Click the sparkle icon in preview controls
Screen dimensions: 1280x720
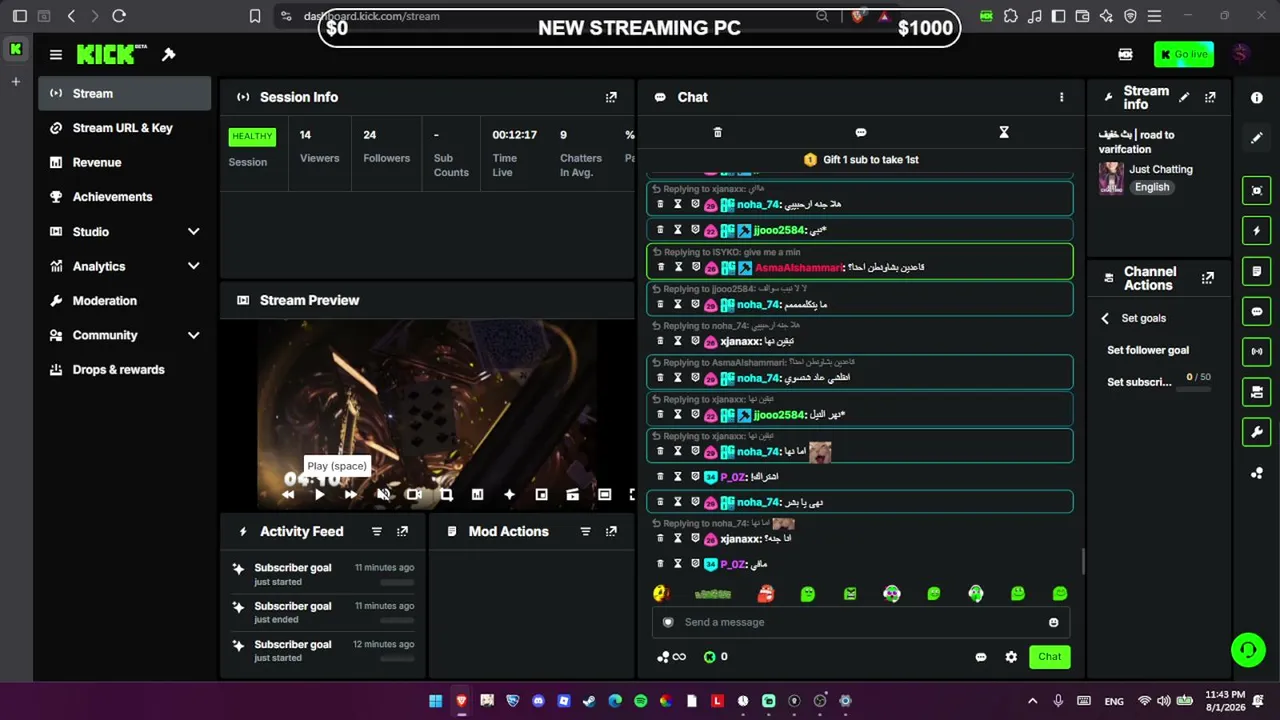point(509,494)
